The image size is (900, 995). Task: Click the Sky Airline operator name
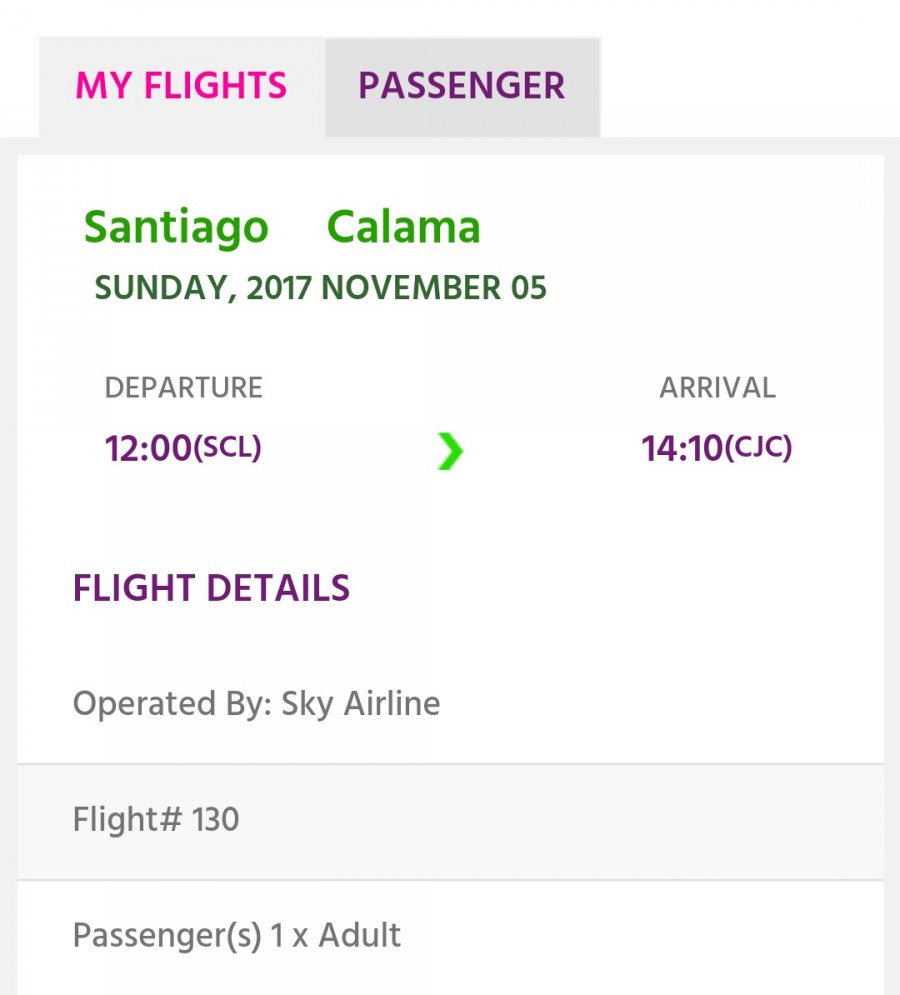click(361, 704)
